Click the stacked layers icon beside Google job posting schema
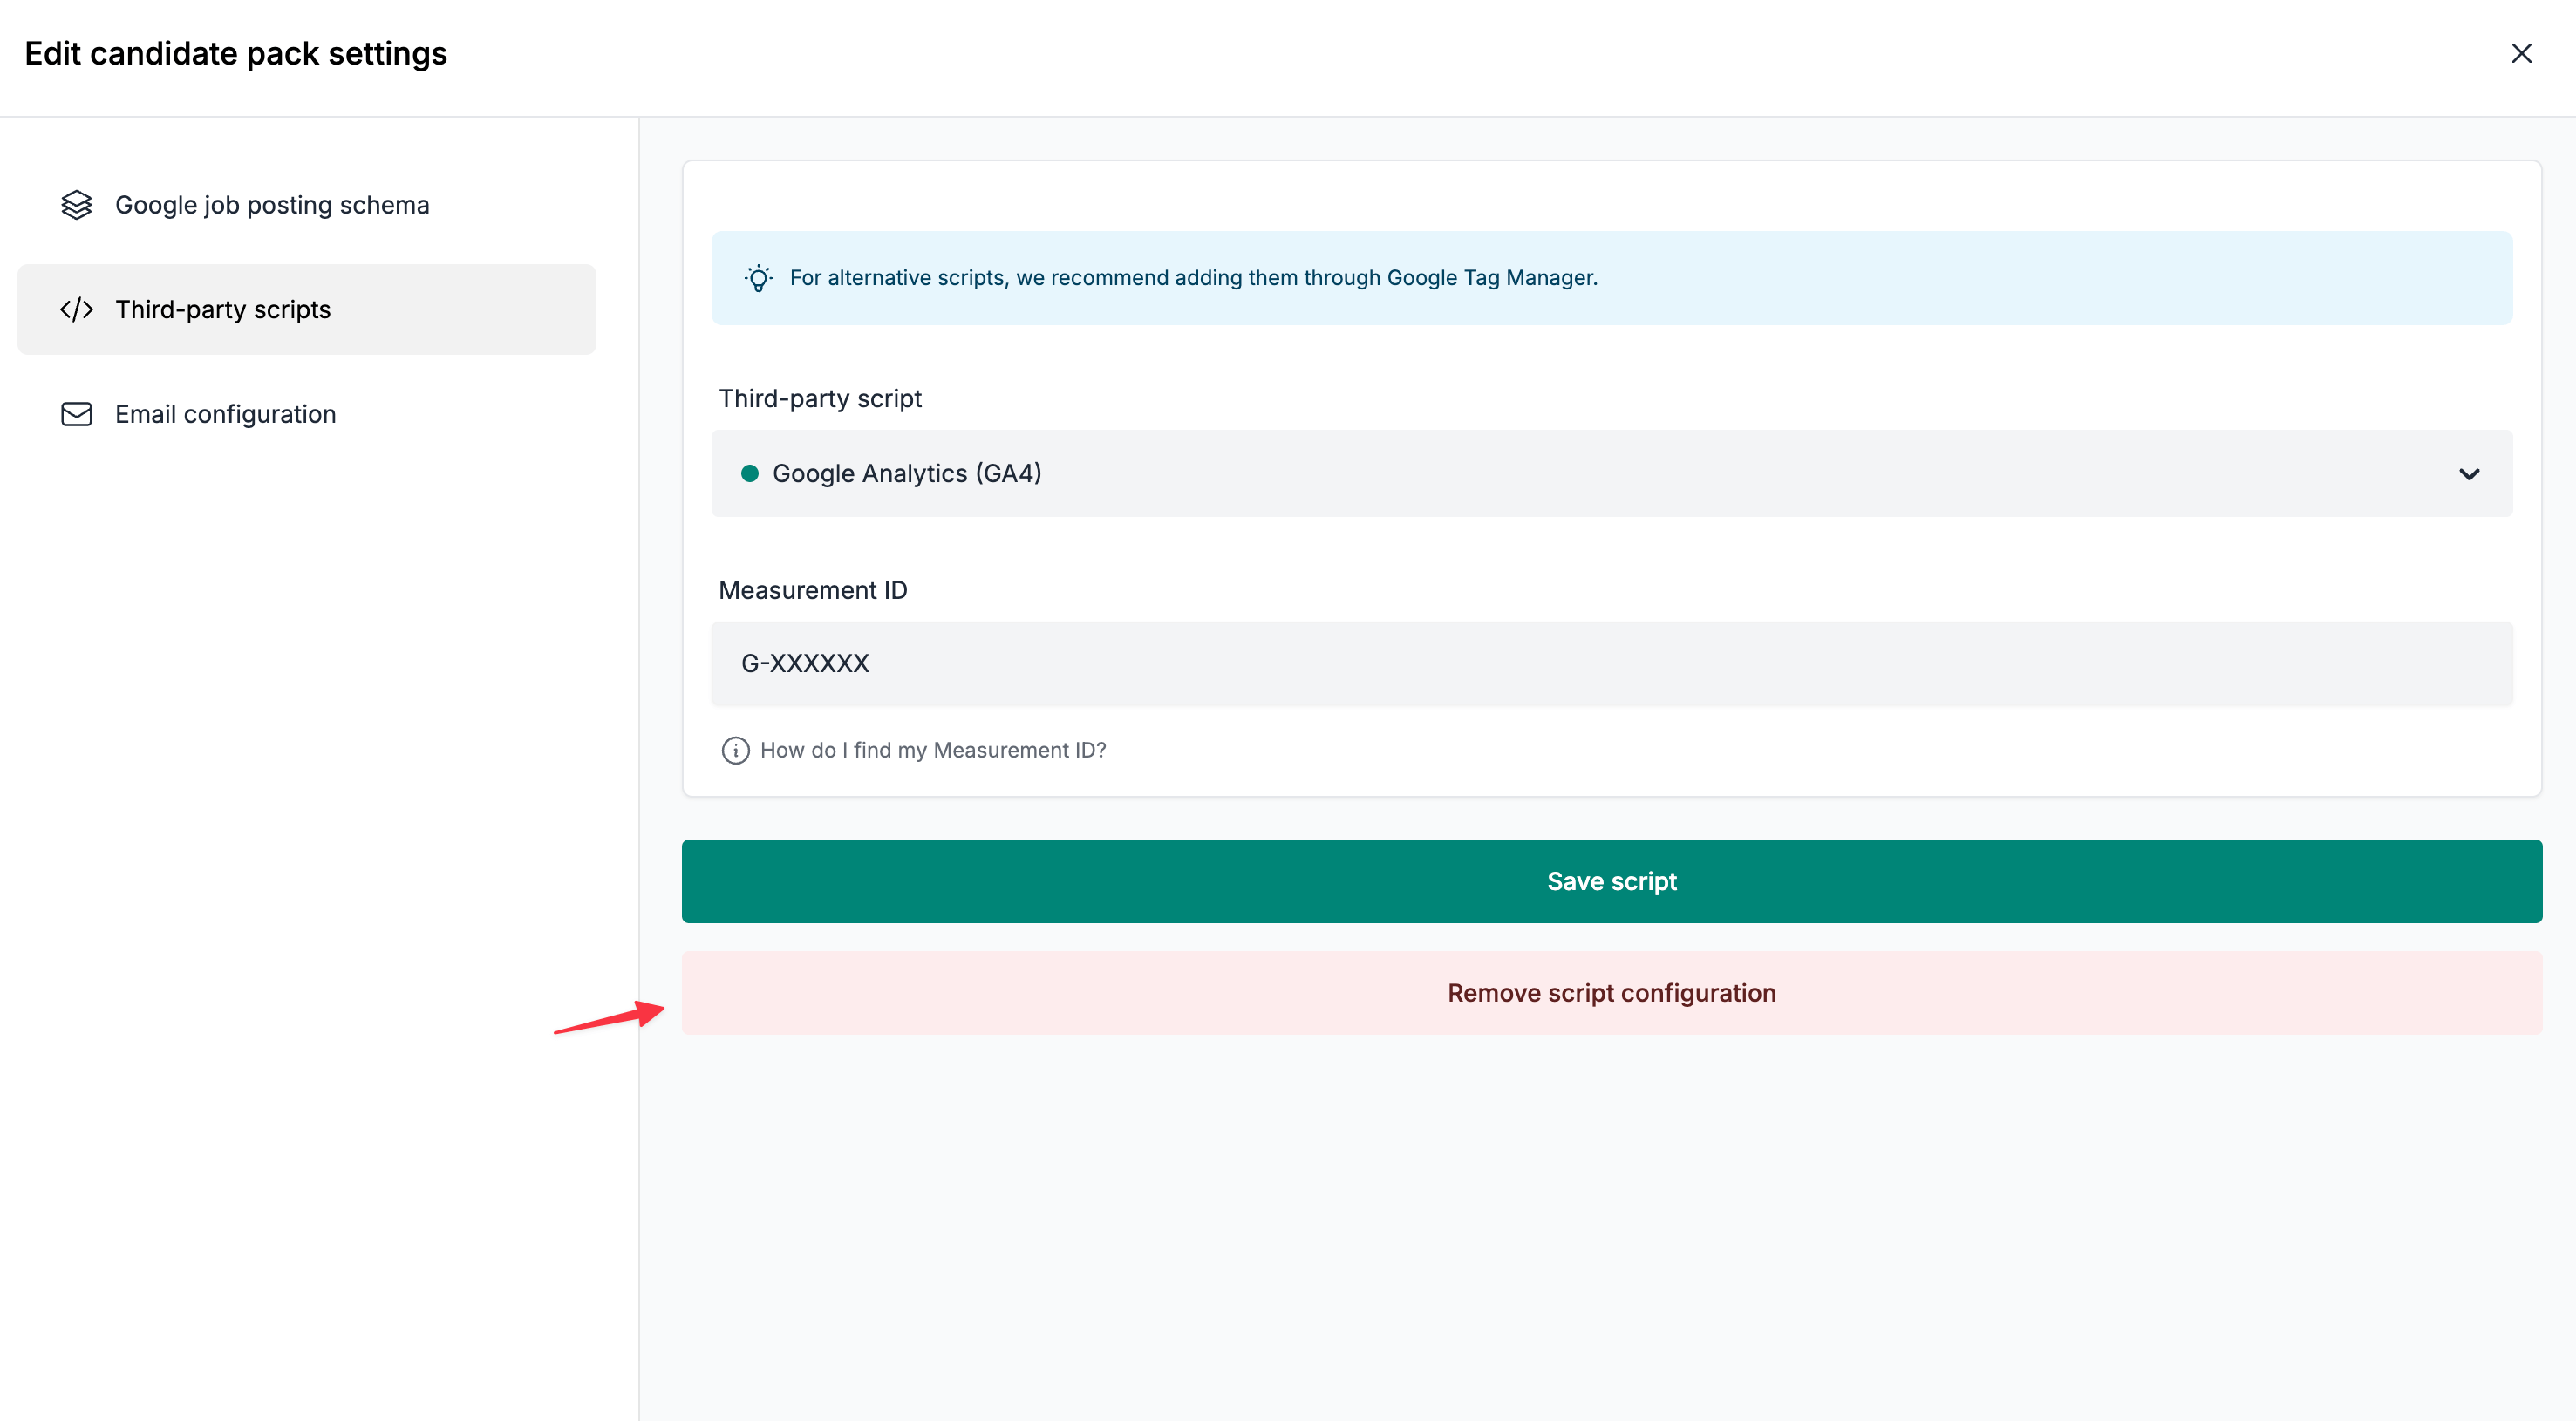This screenshot has height=1421, width=2576. point(76,205)
